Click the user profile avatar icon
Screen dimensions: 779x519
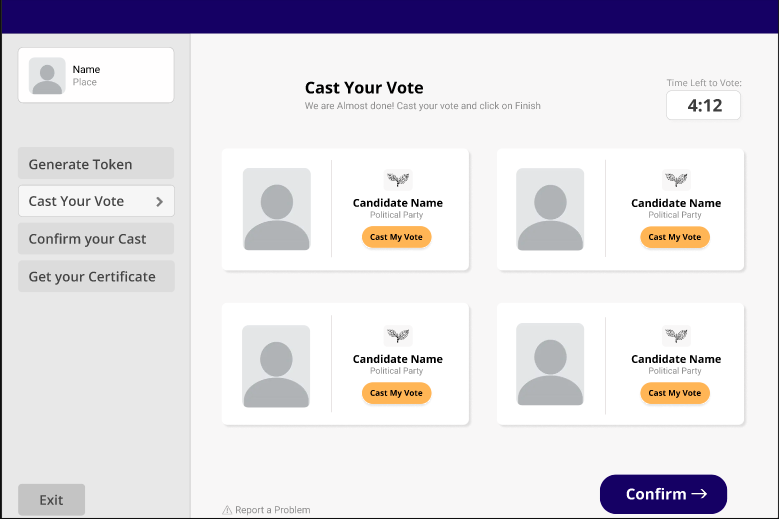(47, 75)
